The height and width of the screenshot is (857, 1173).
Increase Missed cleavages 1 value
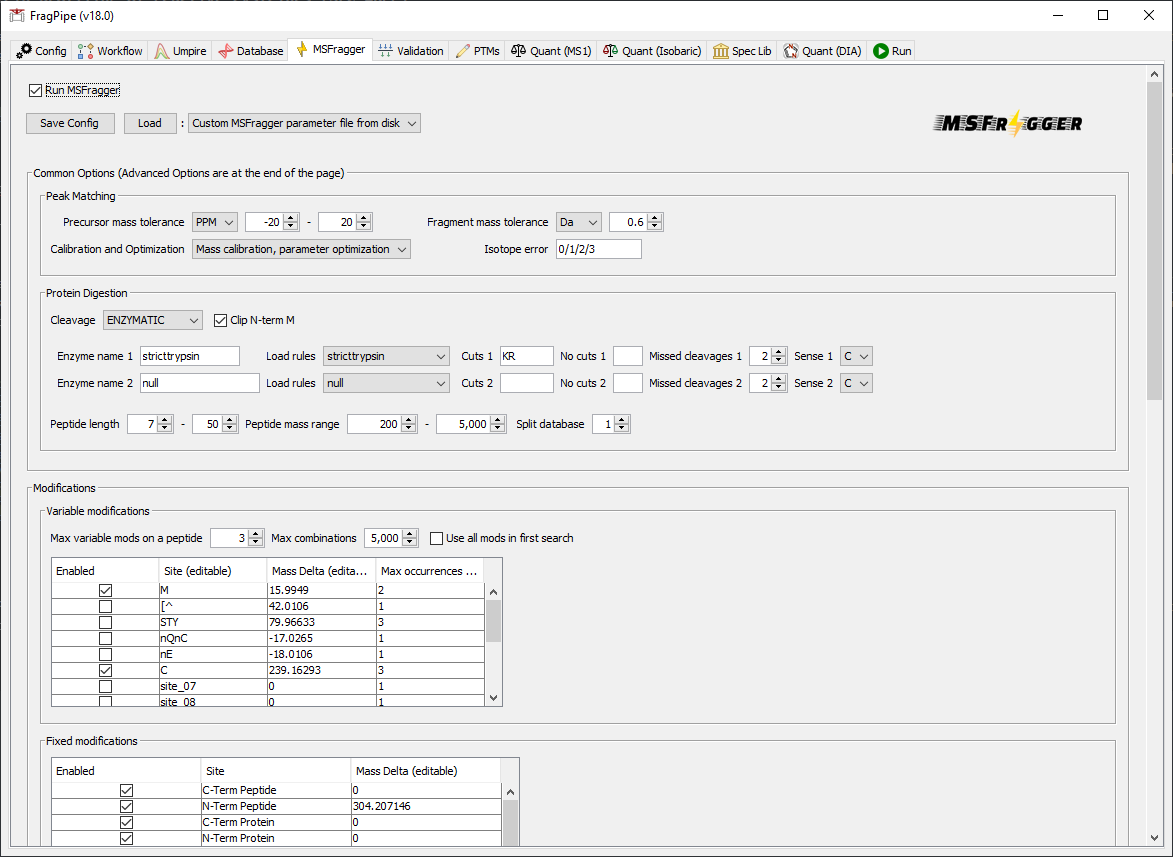(779, 351)
